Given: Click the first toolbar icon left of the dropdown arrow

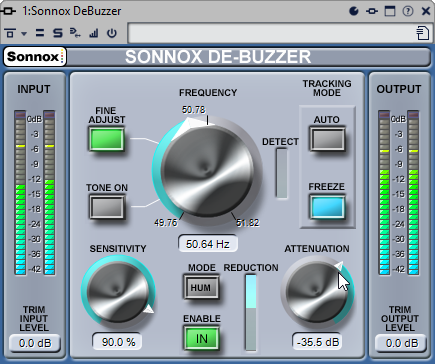Looking at the screenshot, I should 10,33.
